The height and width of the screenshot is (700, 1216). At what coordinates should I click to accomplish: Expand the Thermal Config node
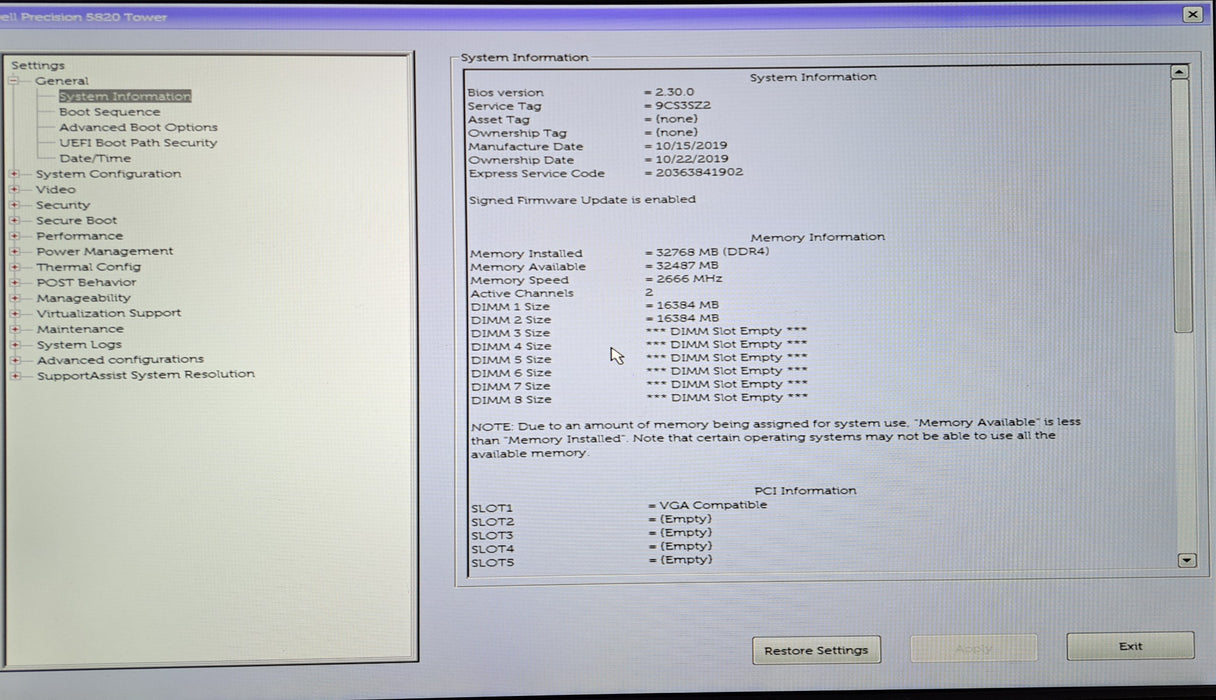[x=15, y=267]
